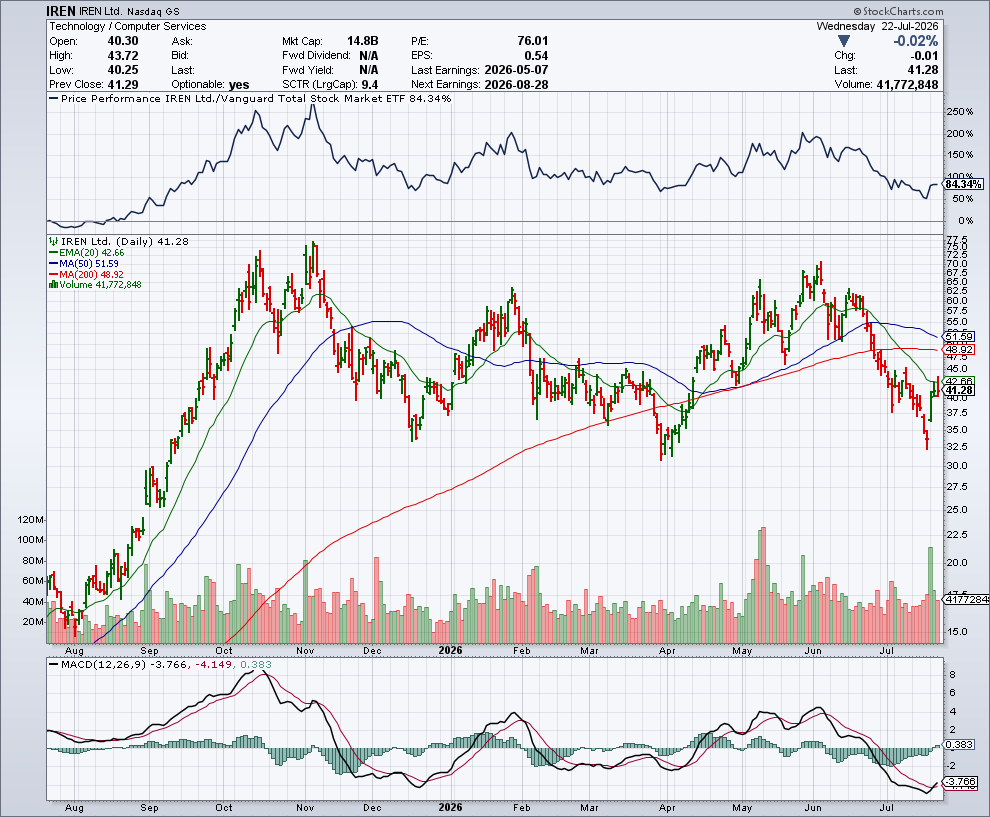
Task: Click the Next Earnings date 2026-08-28
Action: coord(516,85)
